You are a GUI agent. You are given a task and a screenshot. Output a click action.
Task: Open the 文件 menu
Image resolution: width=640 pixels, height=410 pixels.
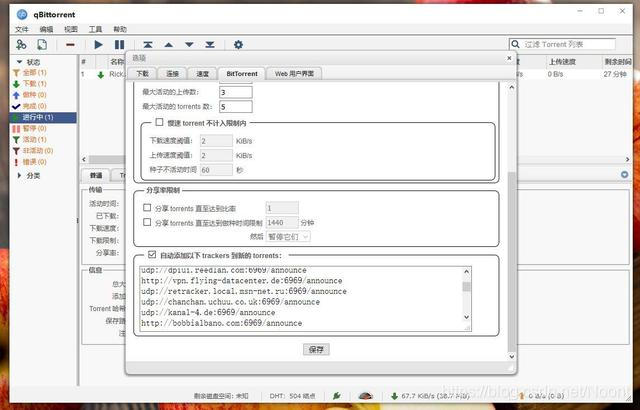tap(22, 29)
